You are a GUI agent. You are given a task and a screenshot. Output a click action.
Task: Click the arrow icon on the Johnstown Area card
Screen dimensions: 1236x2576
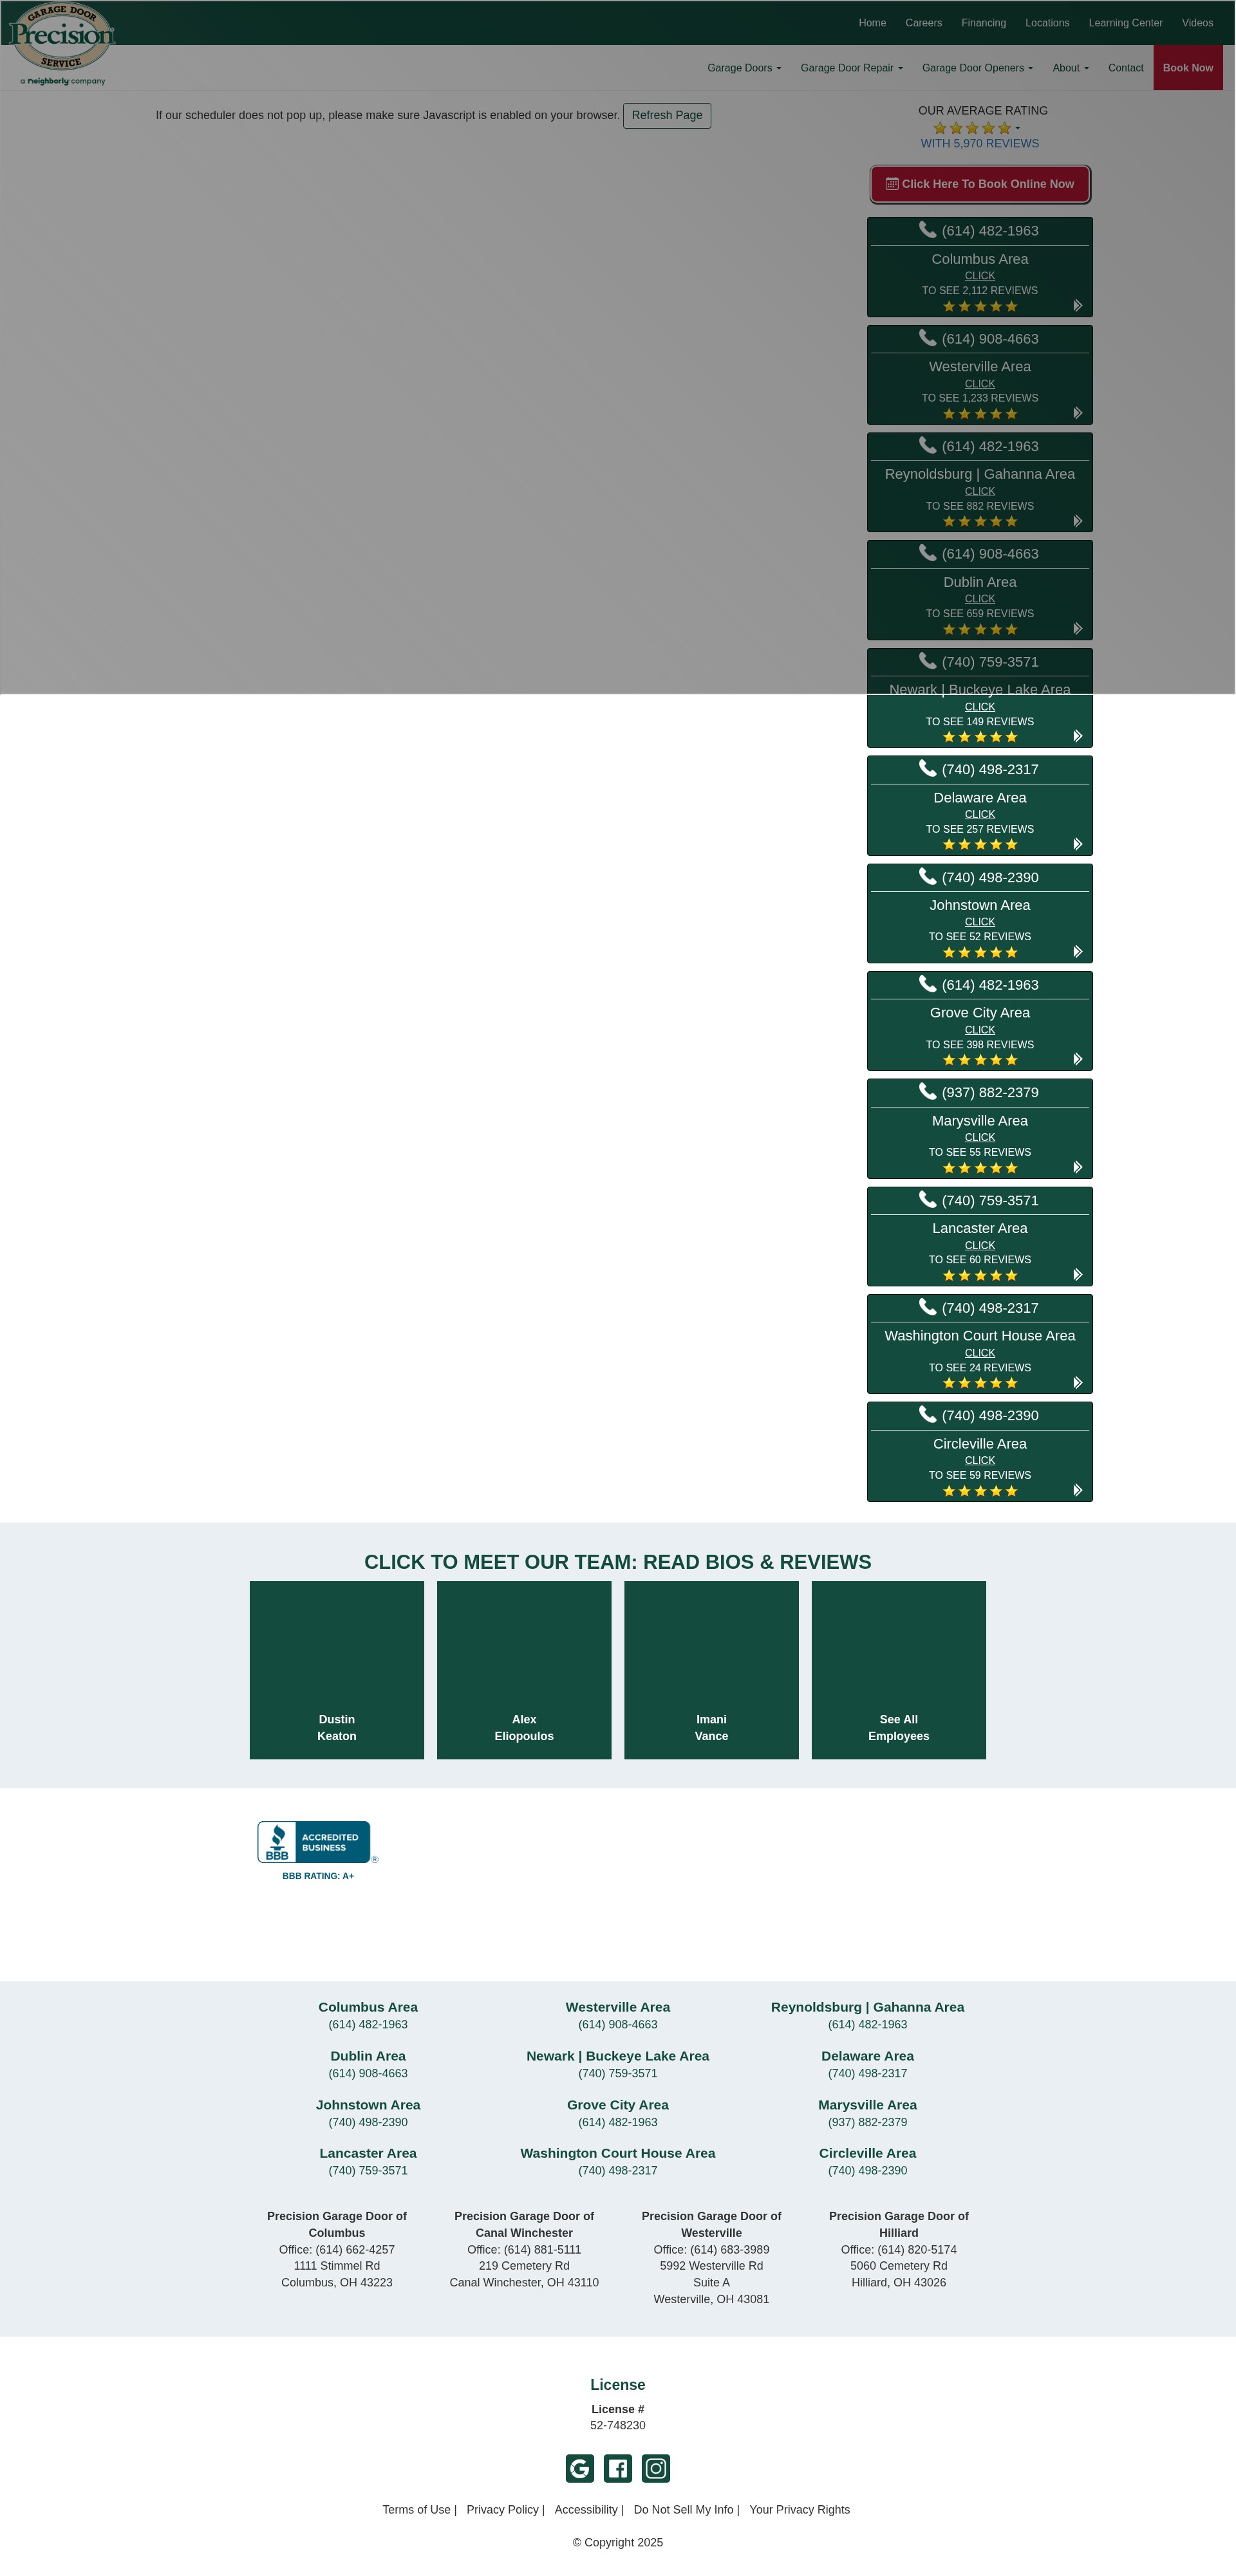coord(1077,952)
